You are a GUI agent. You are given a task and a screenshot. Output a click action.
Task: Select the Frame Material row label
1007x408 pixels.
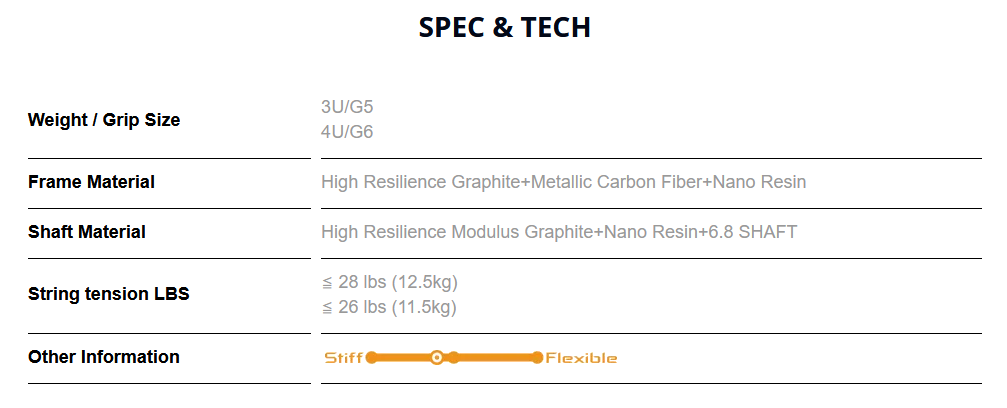[91, 182]
